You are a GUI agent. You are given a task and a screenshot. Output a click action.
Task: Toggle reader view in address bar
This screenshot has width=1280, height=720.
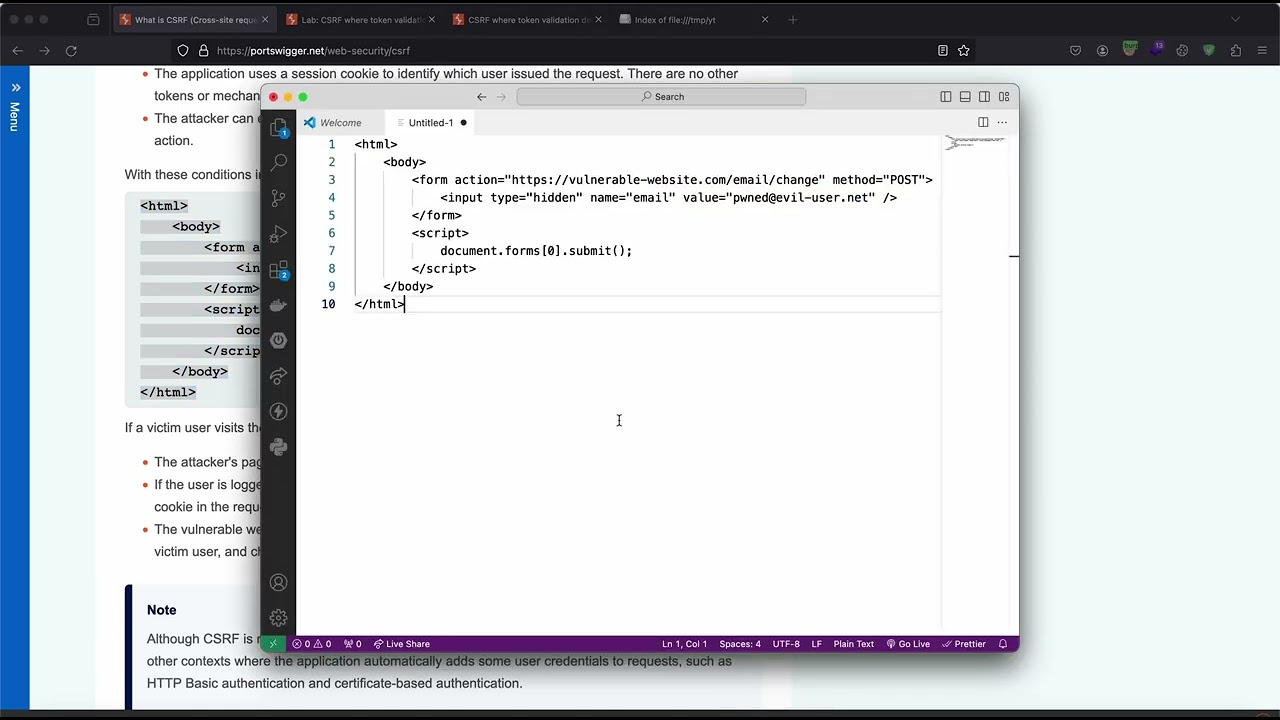942,51
